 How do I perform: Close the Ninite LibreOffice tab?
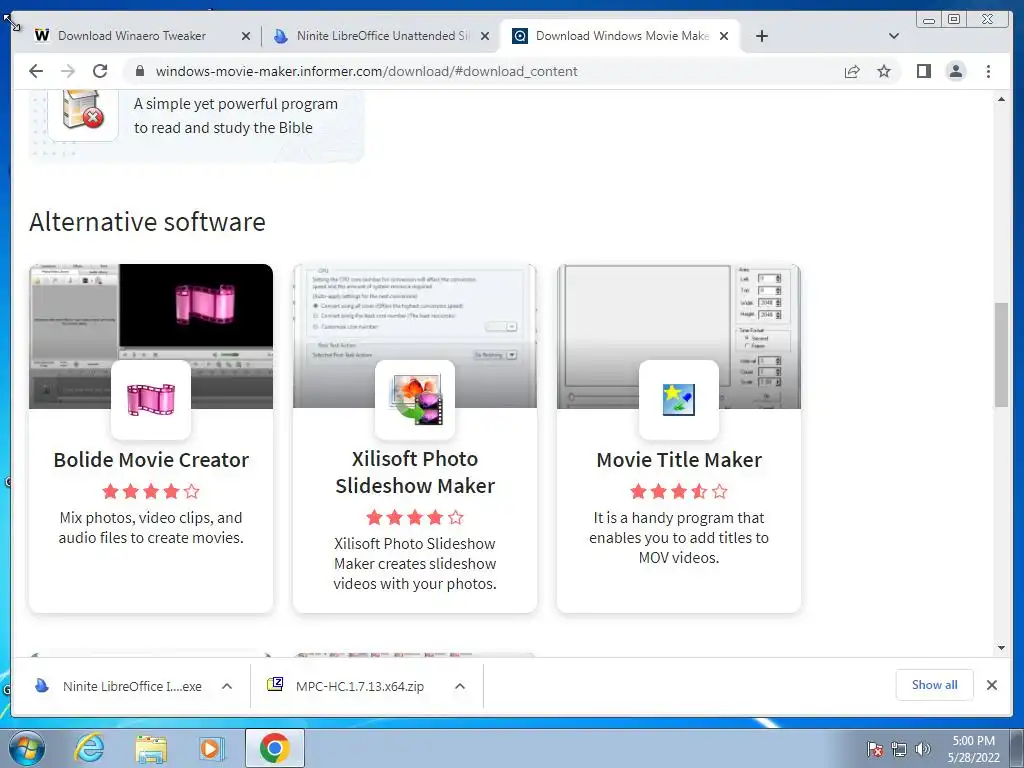point(485,36)
